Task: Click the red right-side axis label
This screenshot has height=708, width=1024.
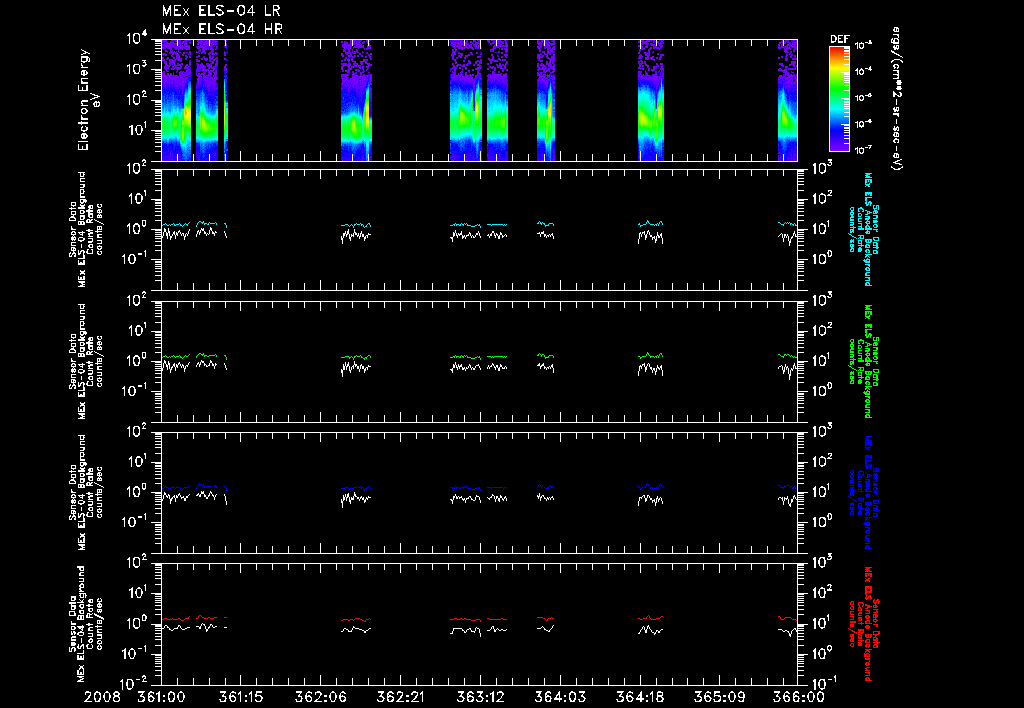Action: (x=863, y=624)
